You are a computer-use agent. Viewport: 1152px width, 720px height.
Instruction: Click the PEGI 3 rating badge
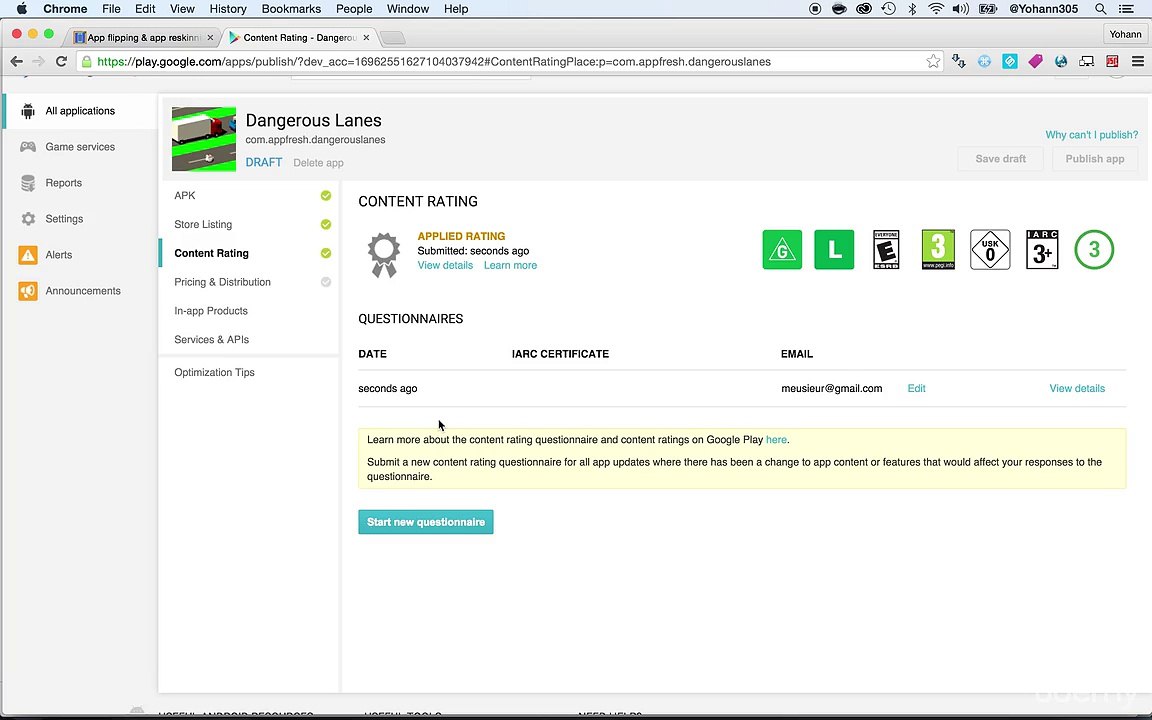pyautogui.click(x=938, y=250)
